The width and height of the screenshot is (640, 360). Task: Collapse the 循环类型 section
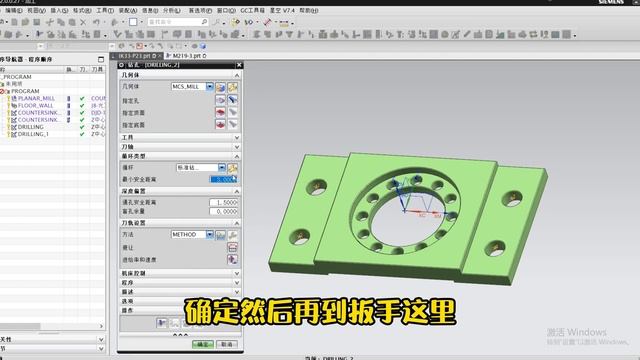point(180,156)
